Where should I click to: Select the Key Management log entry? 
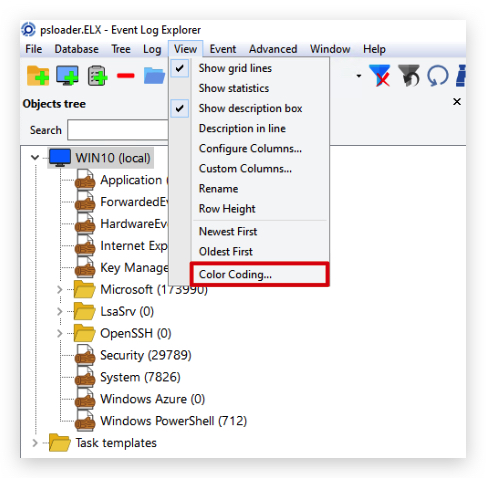134,267
